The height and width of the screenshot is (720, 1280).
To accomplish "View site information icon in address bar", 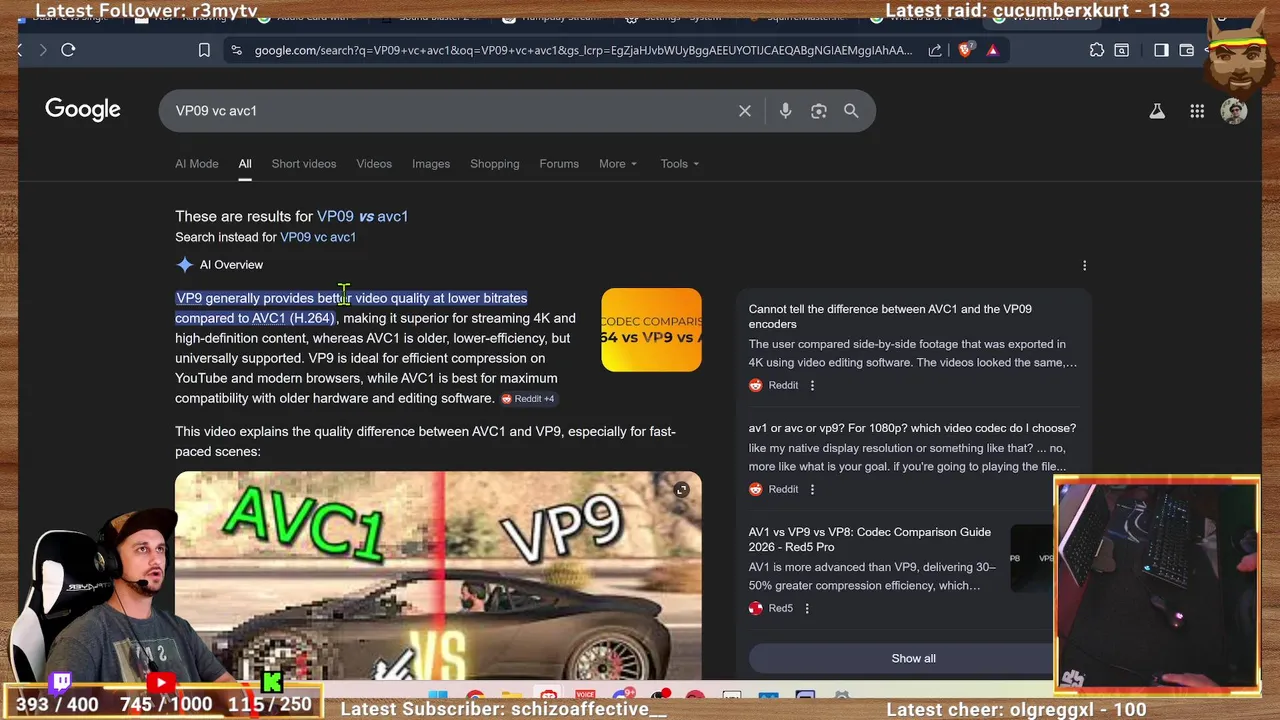I will (x=236, y=50).
